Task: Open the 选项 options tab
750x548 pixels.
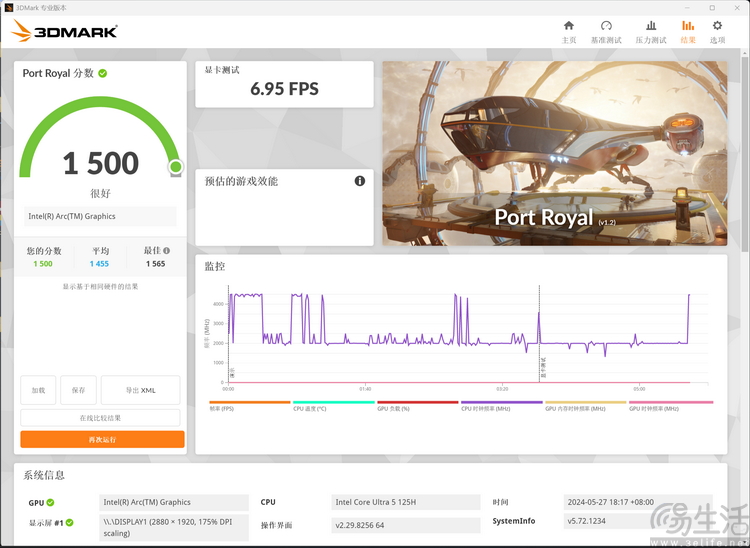Action: click(717, 32)
